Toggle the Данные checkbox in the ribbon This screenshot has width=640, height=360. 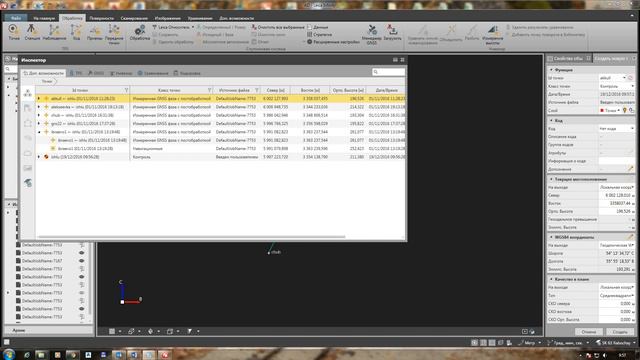309,27
